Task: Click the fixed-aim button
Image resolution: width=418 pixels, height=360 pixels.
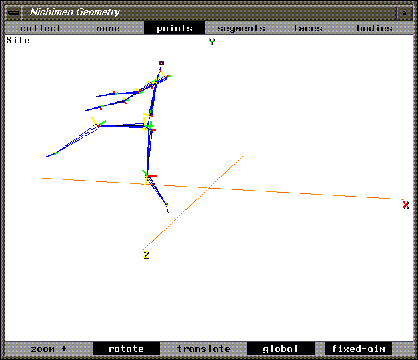Action: pos(358,349)
